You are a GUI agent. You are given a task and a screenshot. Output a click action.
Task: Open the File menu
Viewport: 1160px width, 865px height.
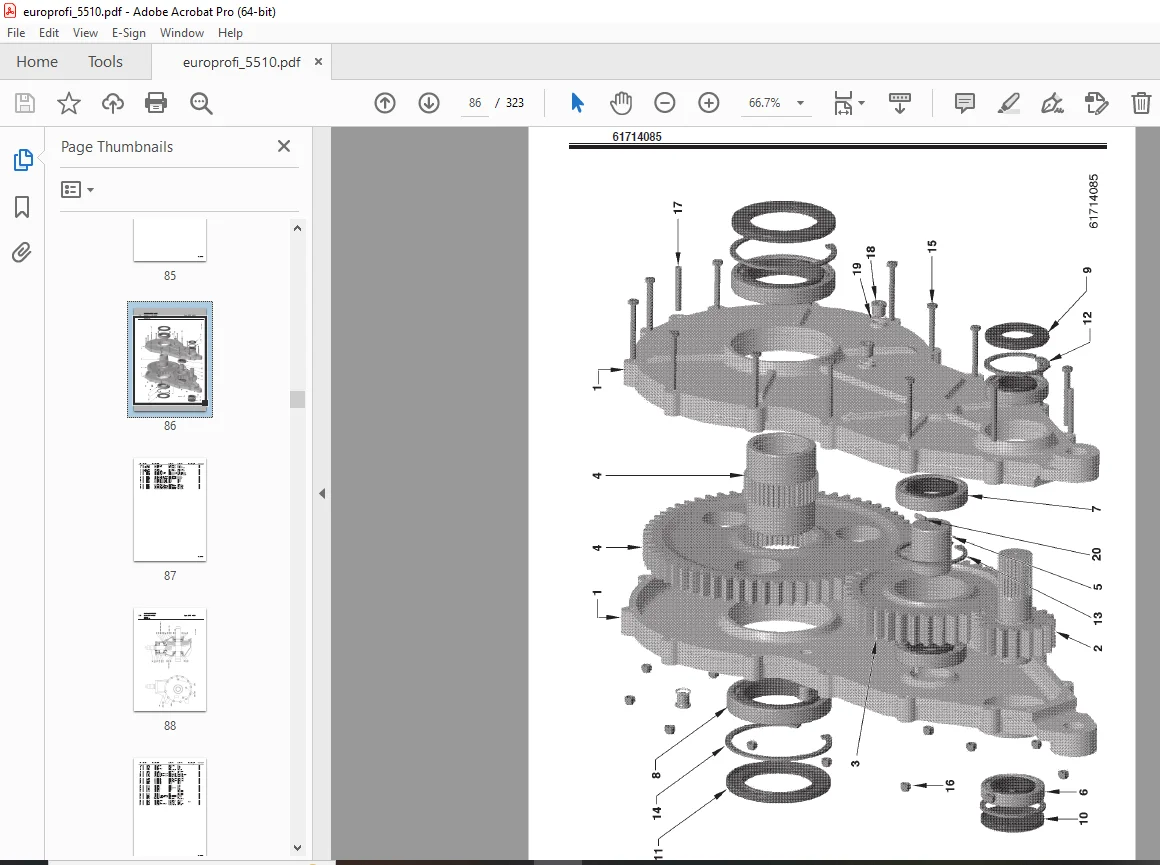[x=16, y=33]
